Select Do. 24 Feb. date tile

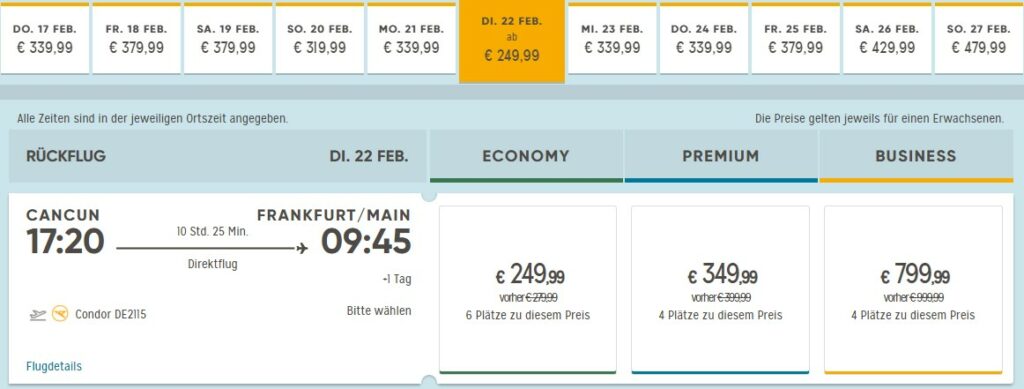pos(703,39)
